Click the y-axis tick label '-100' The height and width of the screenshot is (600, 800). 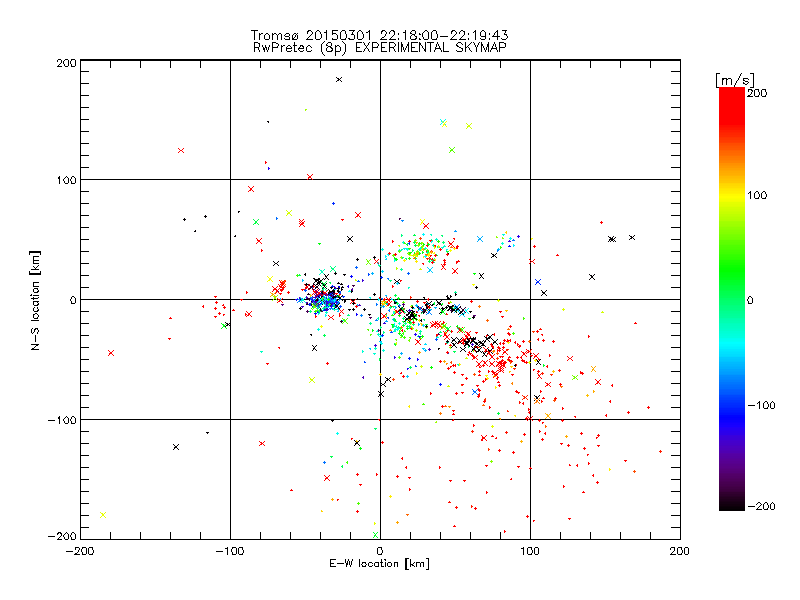(x=62, y=420)
